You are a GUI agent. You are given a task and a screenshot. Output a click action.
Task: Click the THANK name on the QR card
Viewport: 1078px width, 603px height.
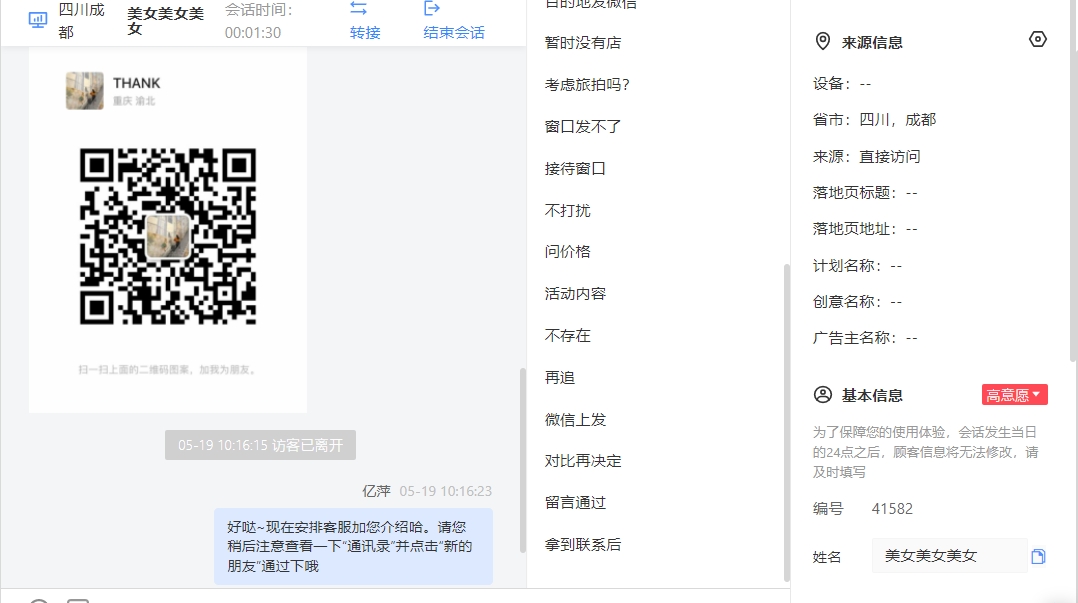coord(136,83)
